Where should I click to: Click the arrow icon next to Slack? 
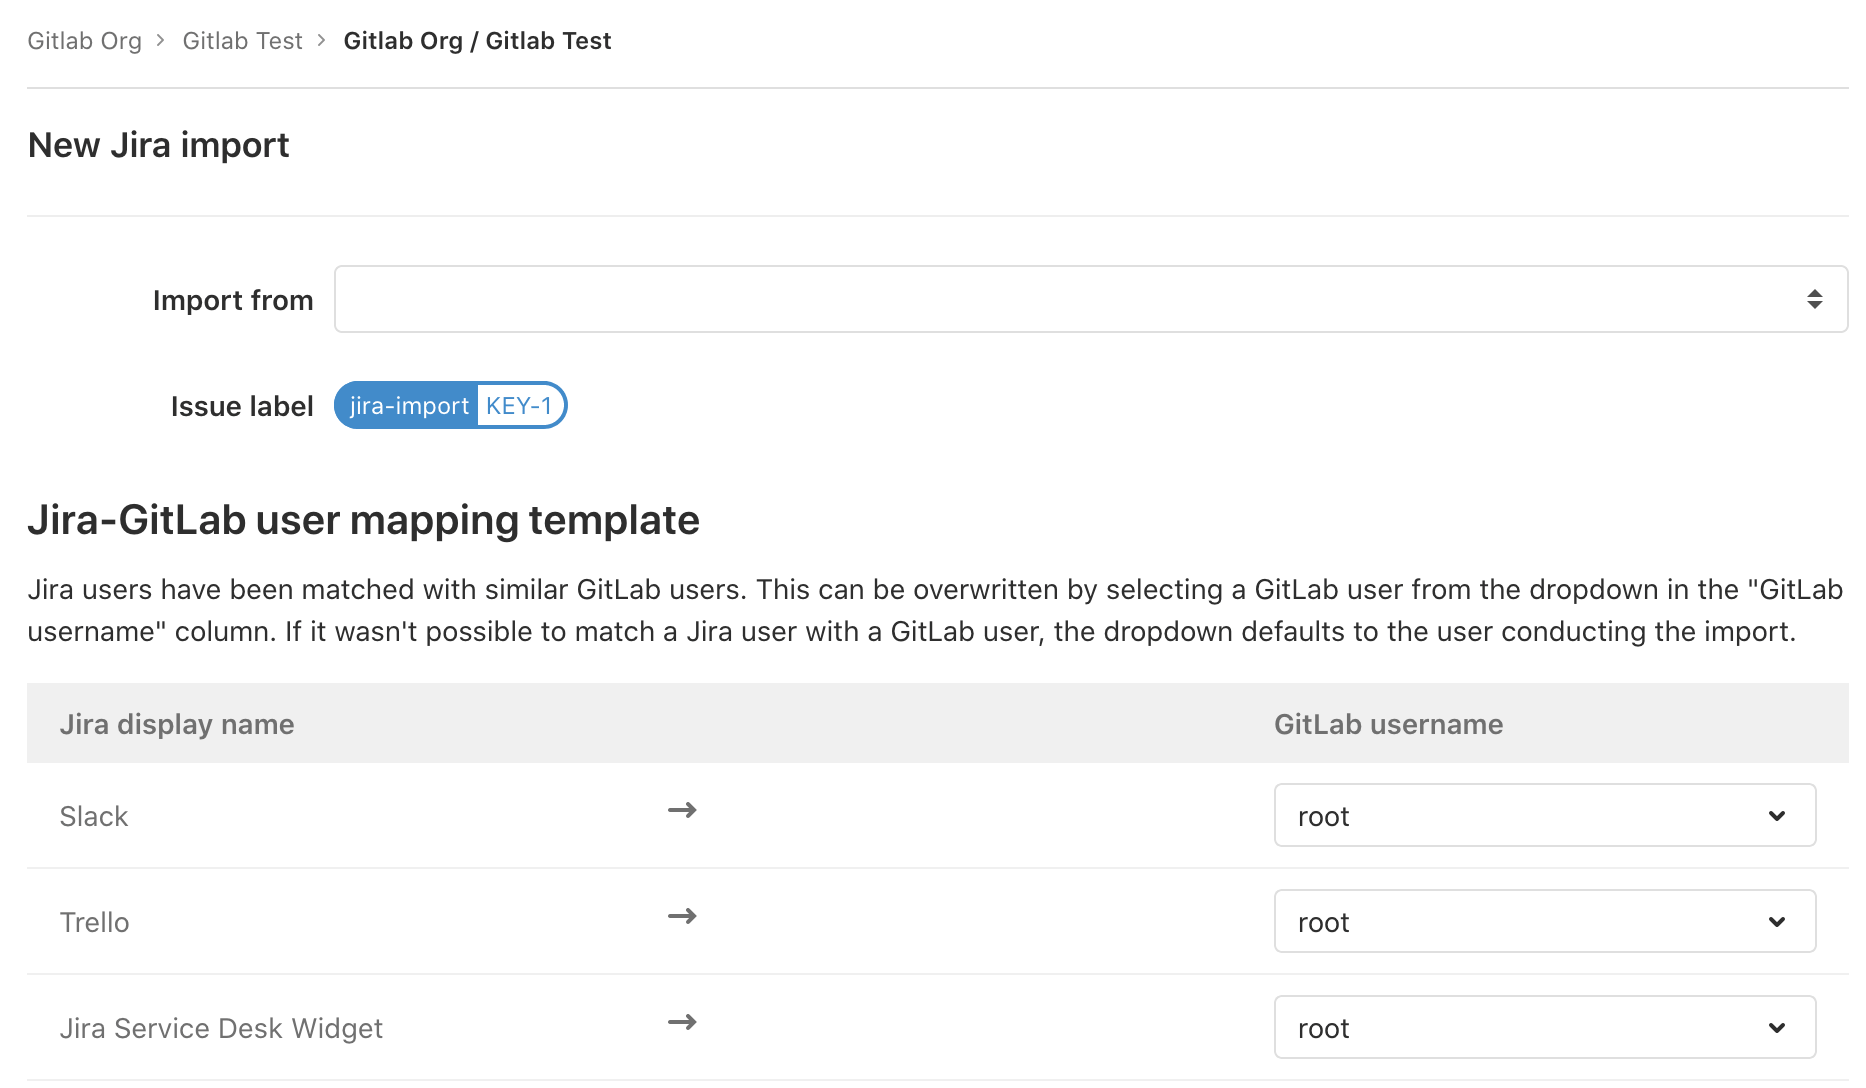tap(682, 811)
